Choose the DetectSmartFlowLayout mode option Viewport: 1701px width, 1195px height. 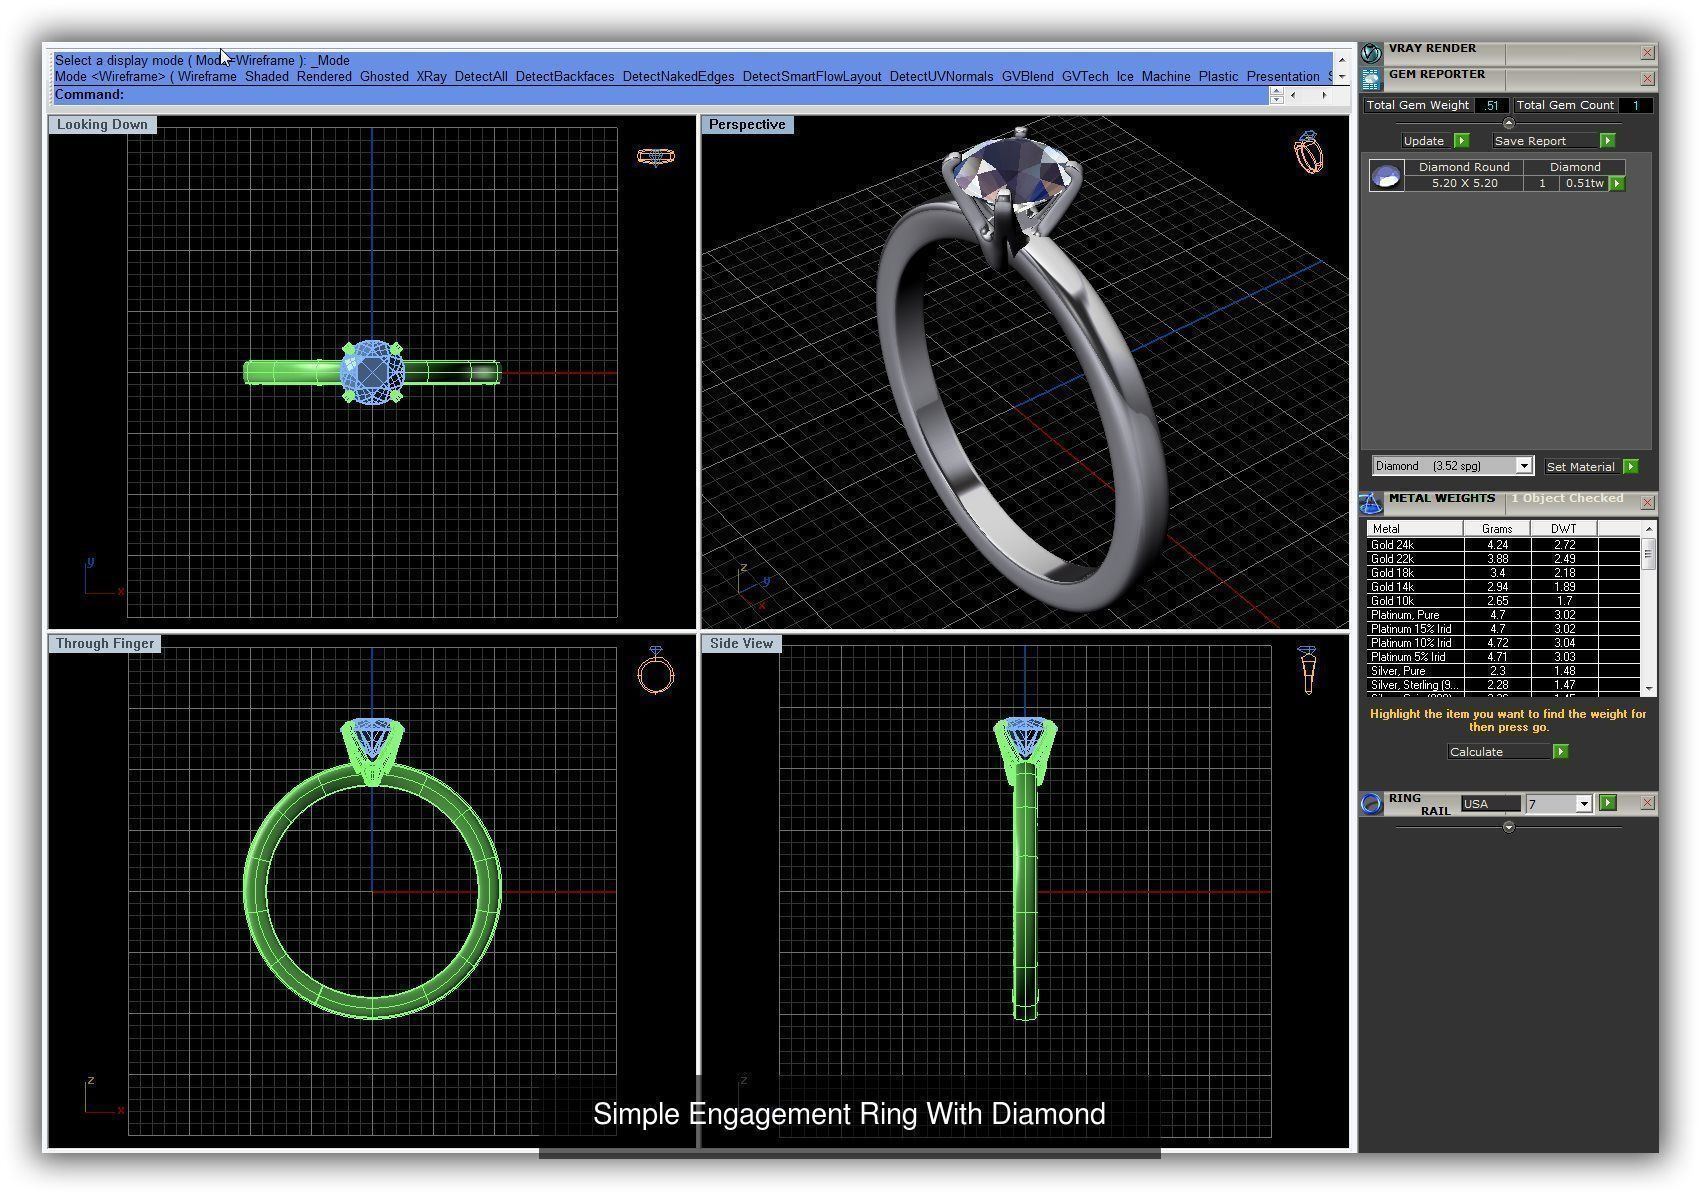pos(812,77)
